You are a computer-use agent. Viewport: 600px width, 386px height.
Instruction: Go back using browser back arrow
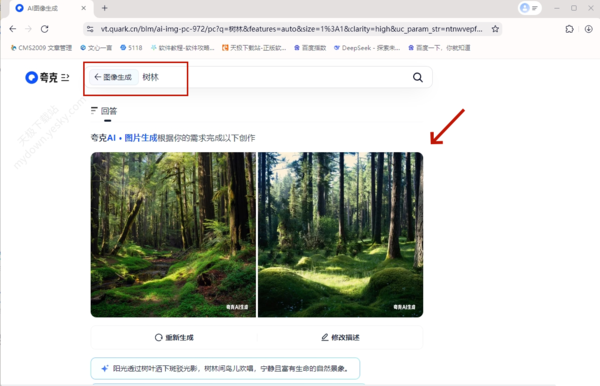point(13,29)
